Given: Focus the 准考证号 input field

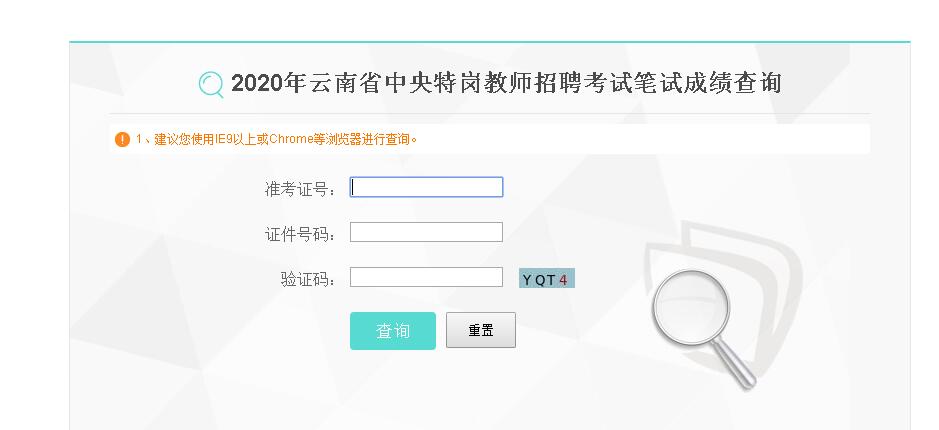Looking at the screenshot, I should pos(426,187).
